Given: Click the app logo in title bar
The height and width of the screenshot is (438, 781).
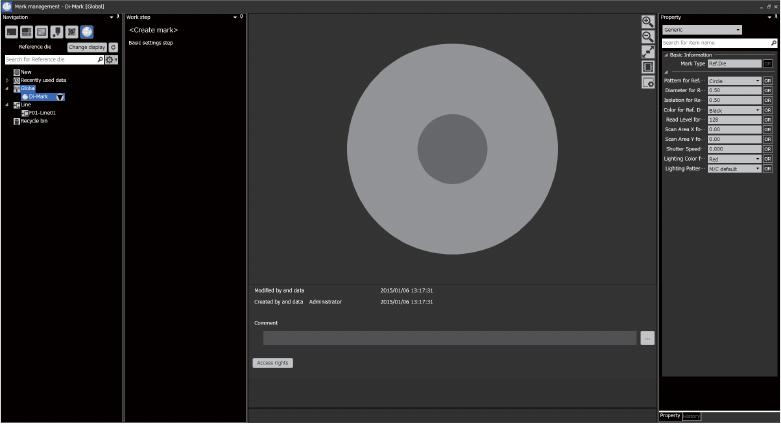Looking at the screenshot, I should point(6,6).
